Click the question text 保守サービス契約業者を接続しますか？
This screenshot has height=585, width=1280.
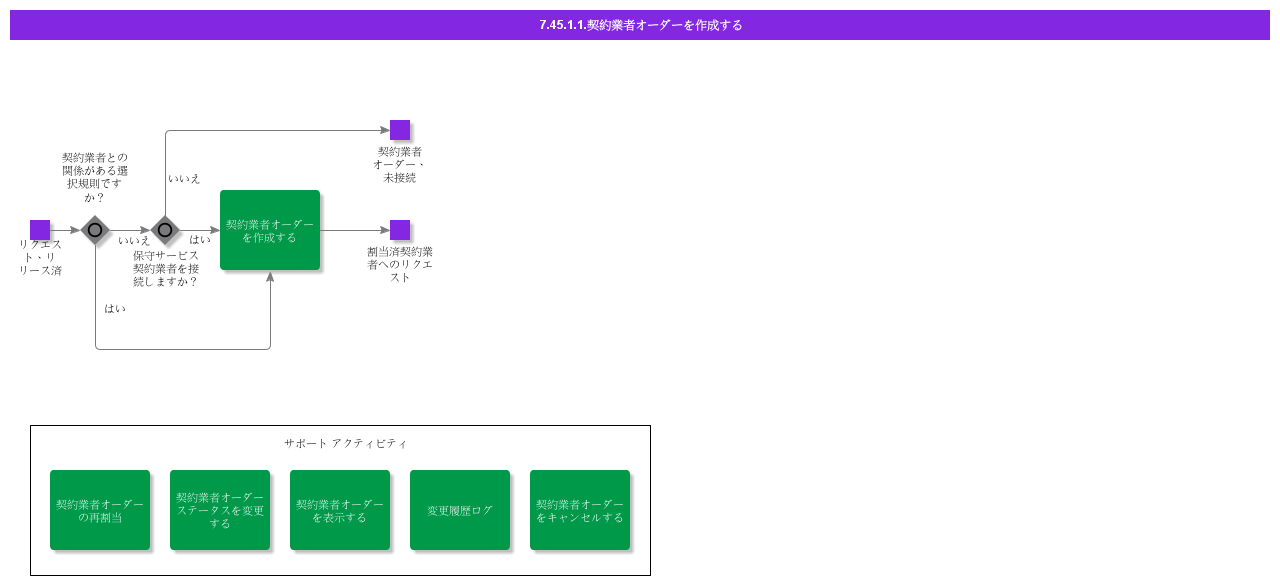(x=166, y=268)
